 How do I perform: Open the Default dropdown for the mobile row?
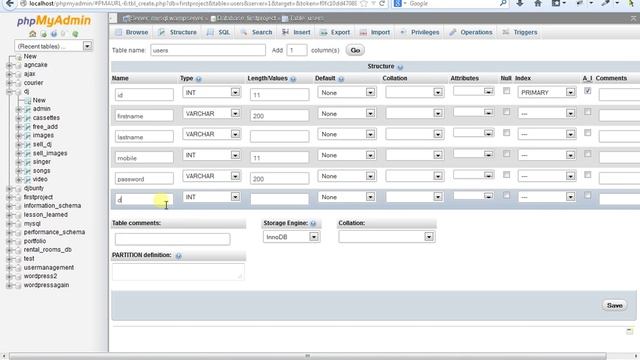(x=347, y=156)
